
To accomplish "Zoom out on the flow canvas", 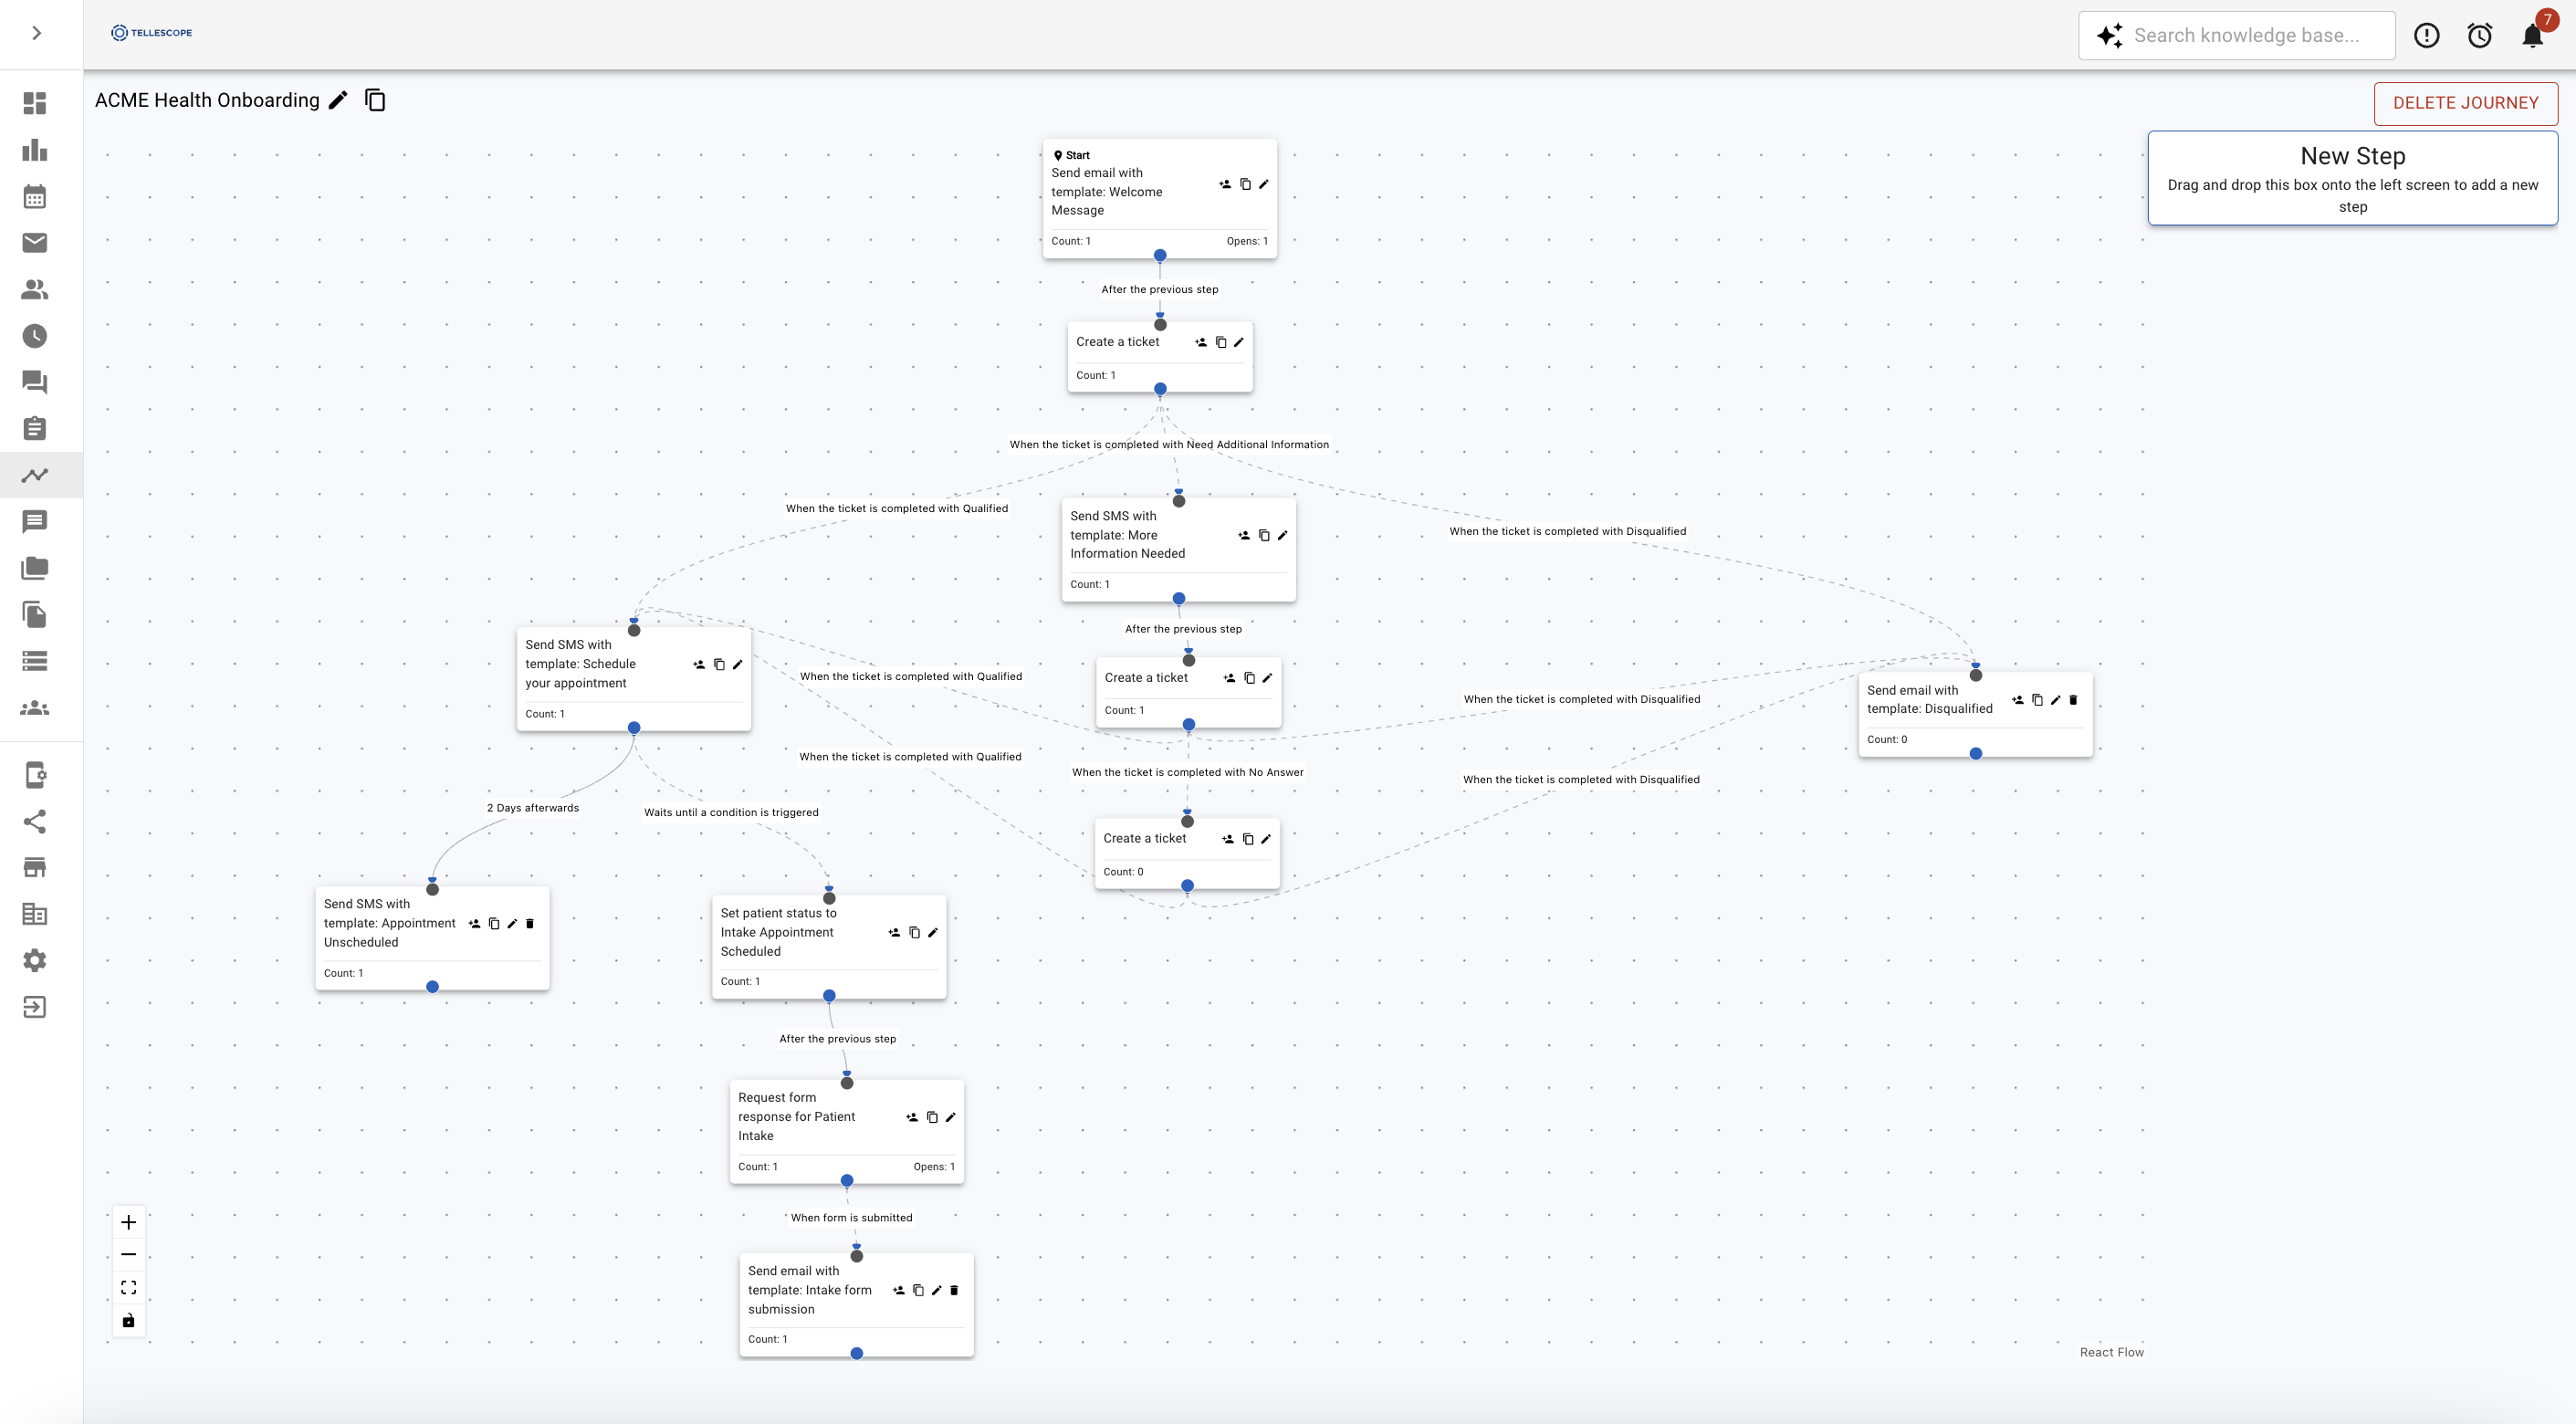I will tap(129, 1254).
